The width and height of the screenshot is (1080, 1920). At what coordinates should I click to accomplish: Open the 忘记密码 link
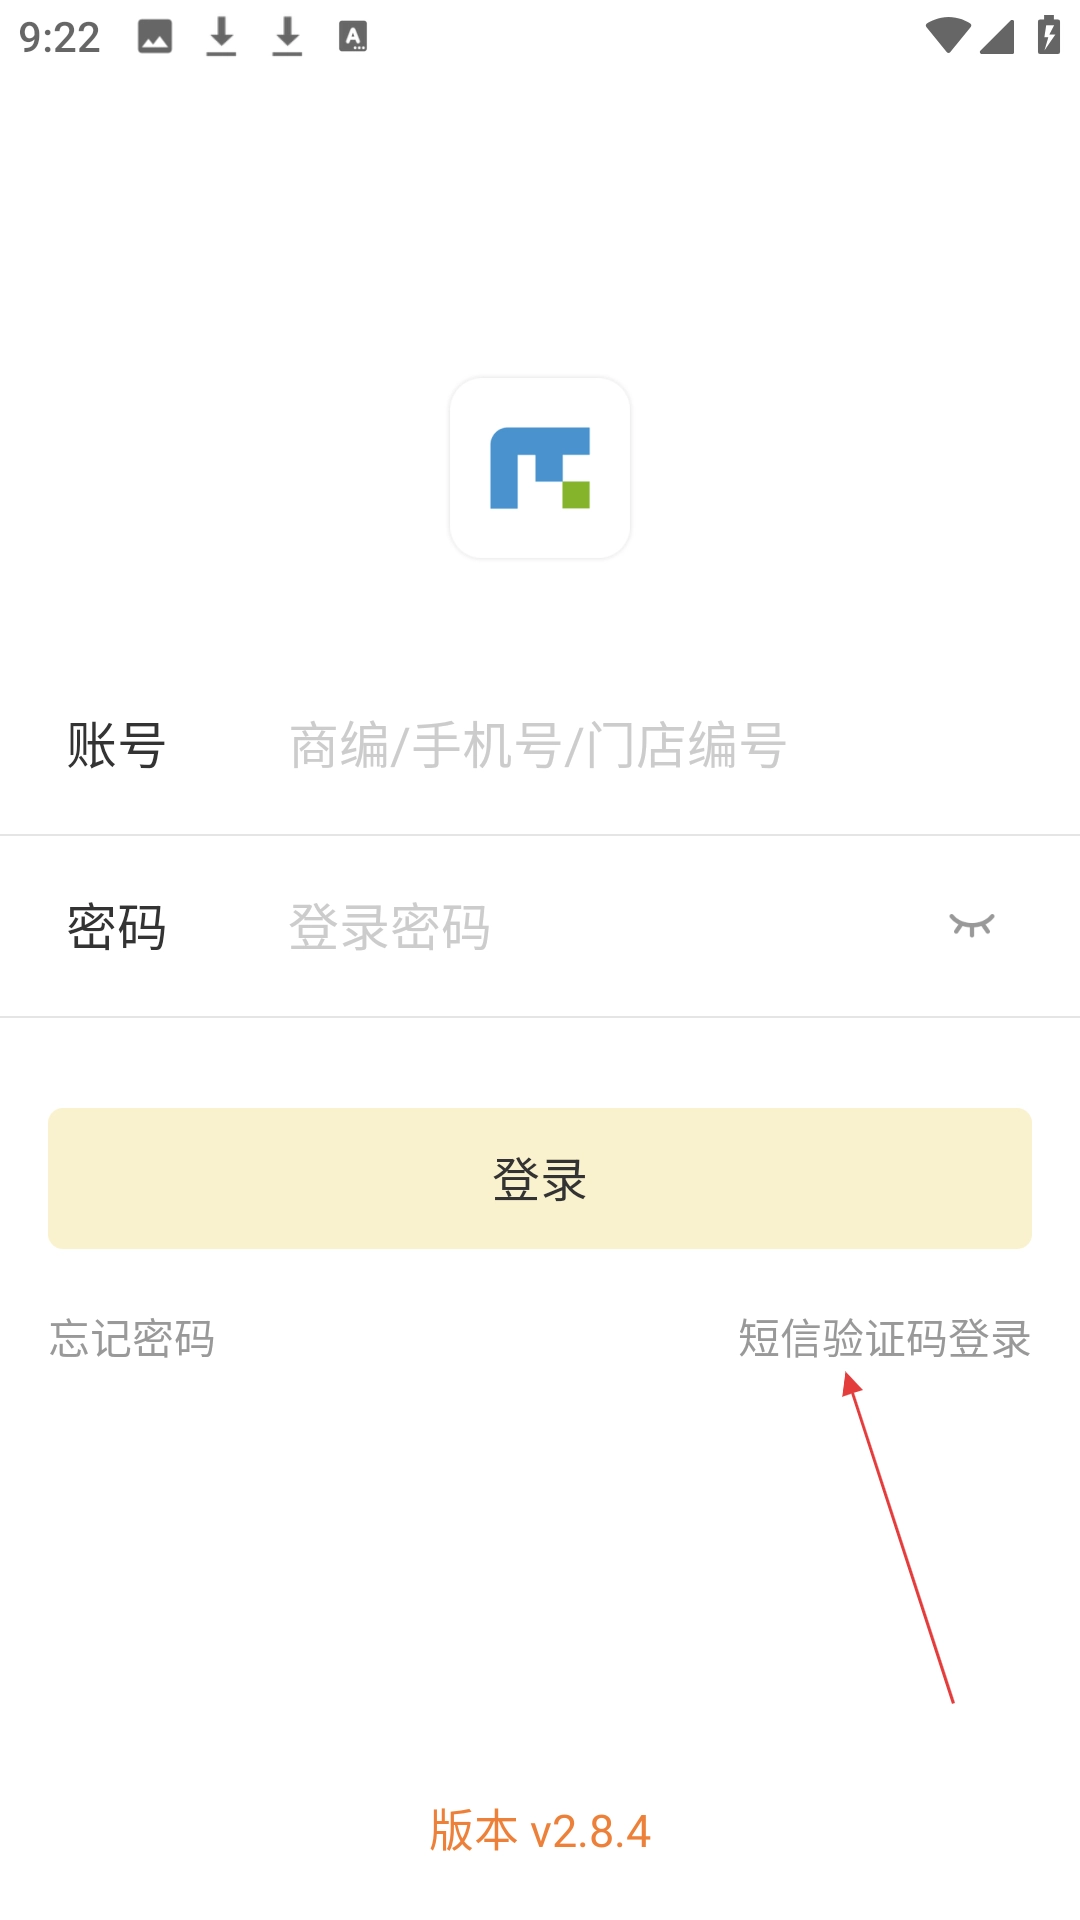click(132, 1339)
